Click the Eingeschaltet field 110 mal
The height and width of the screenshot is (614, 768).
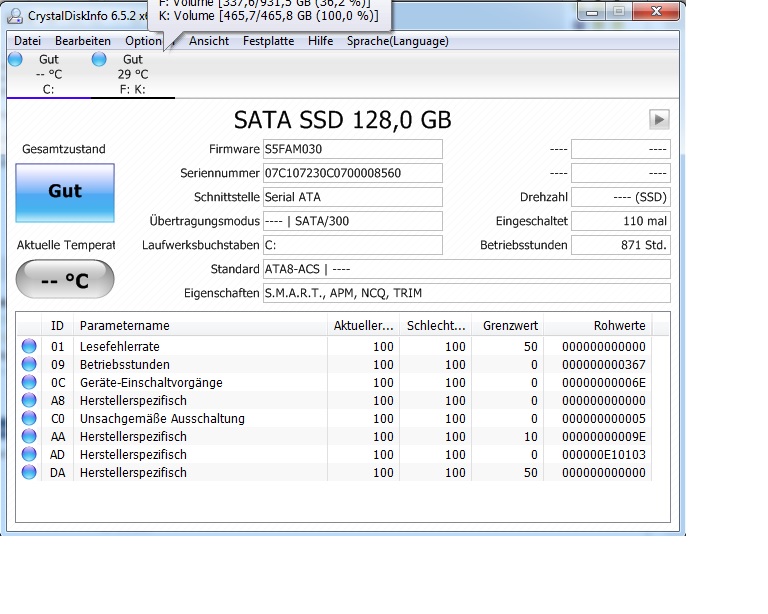[x=621, y=221]
